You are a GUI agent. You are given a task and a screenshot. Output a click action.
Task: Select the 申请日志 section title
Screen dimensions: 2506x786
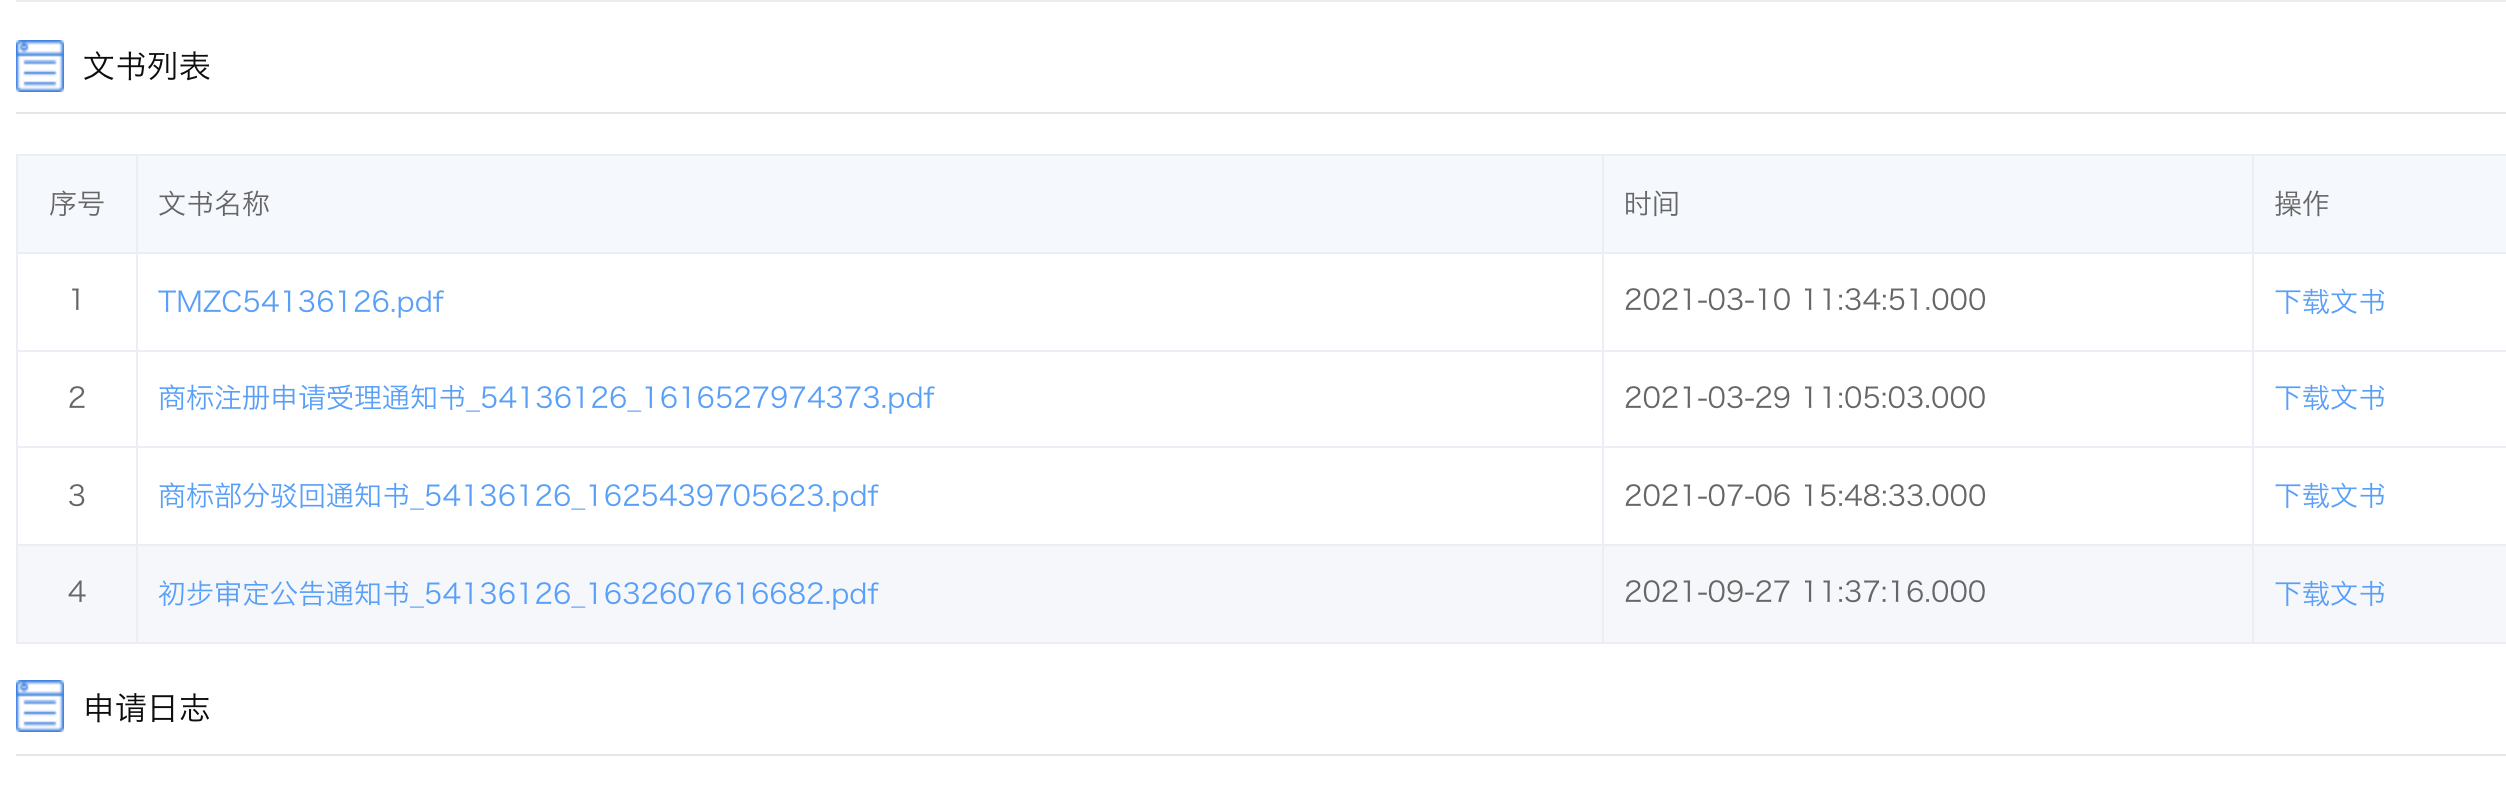(x=147, y=708)
